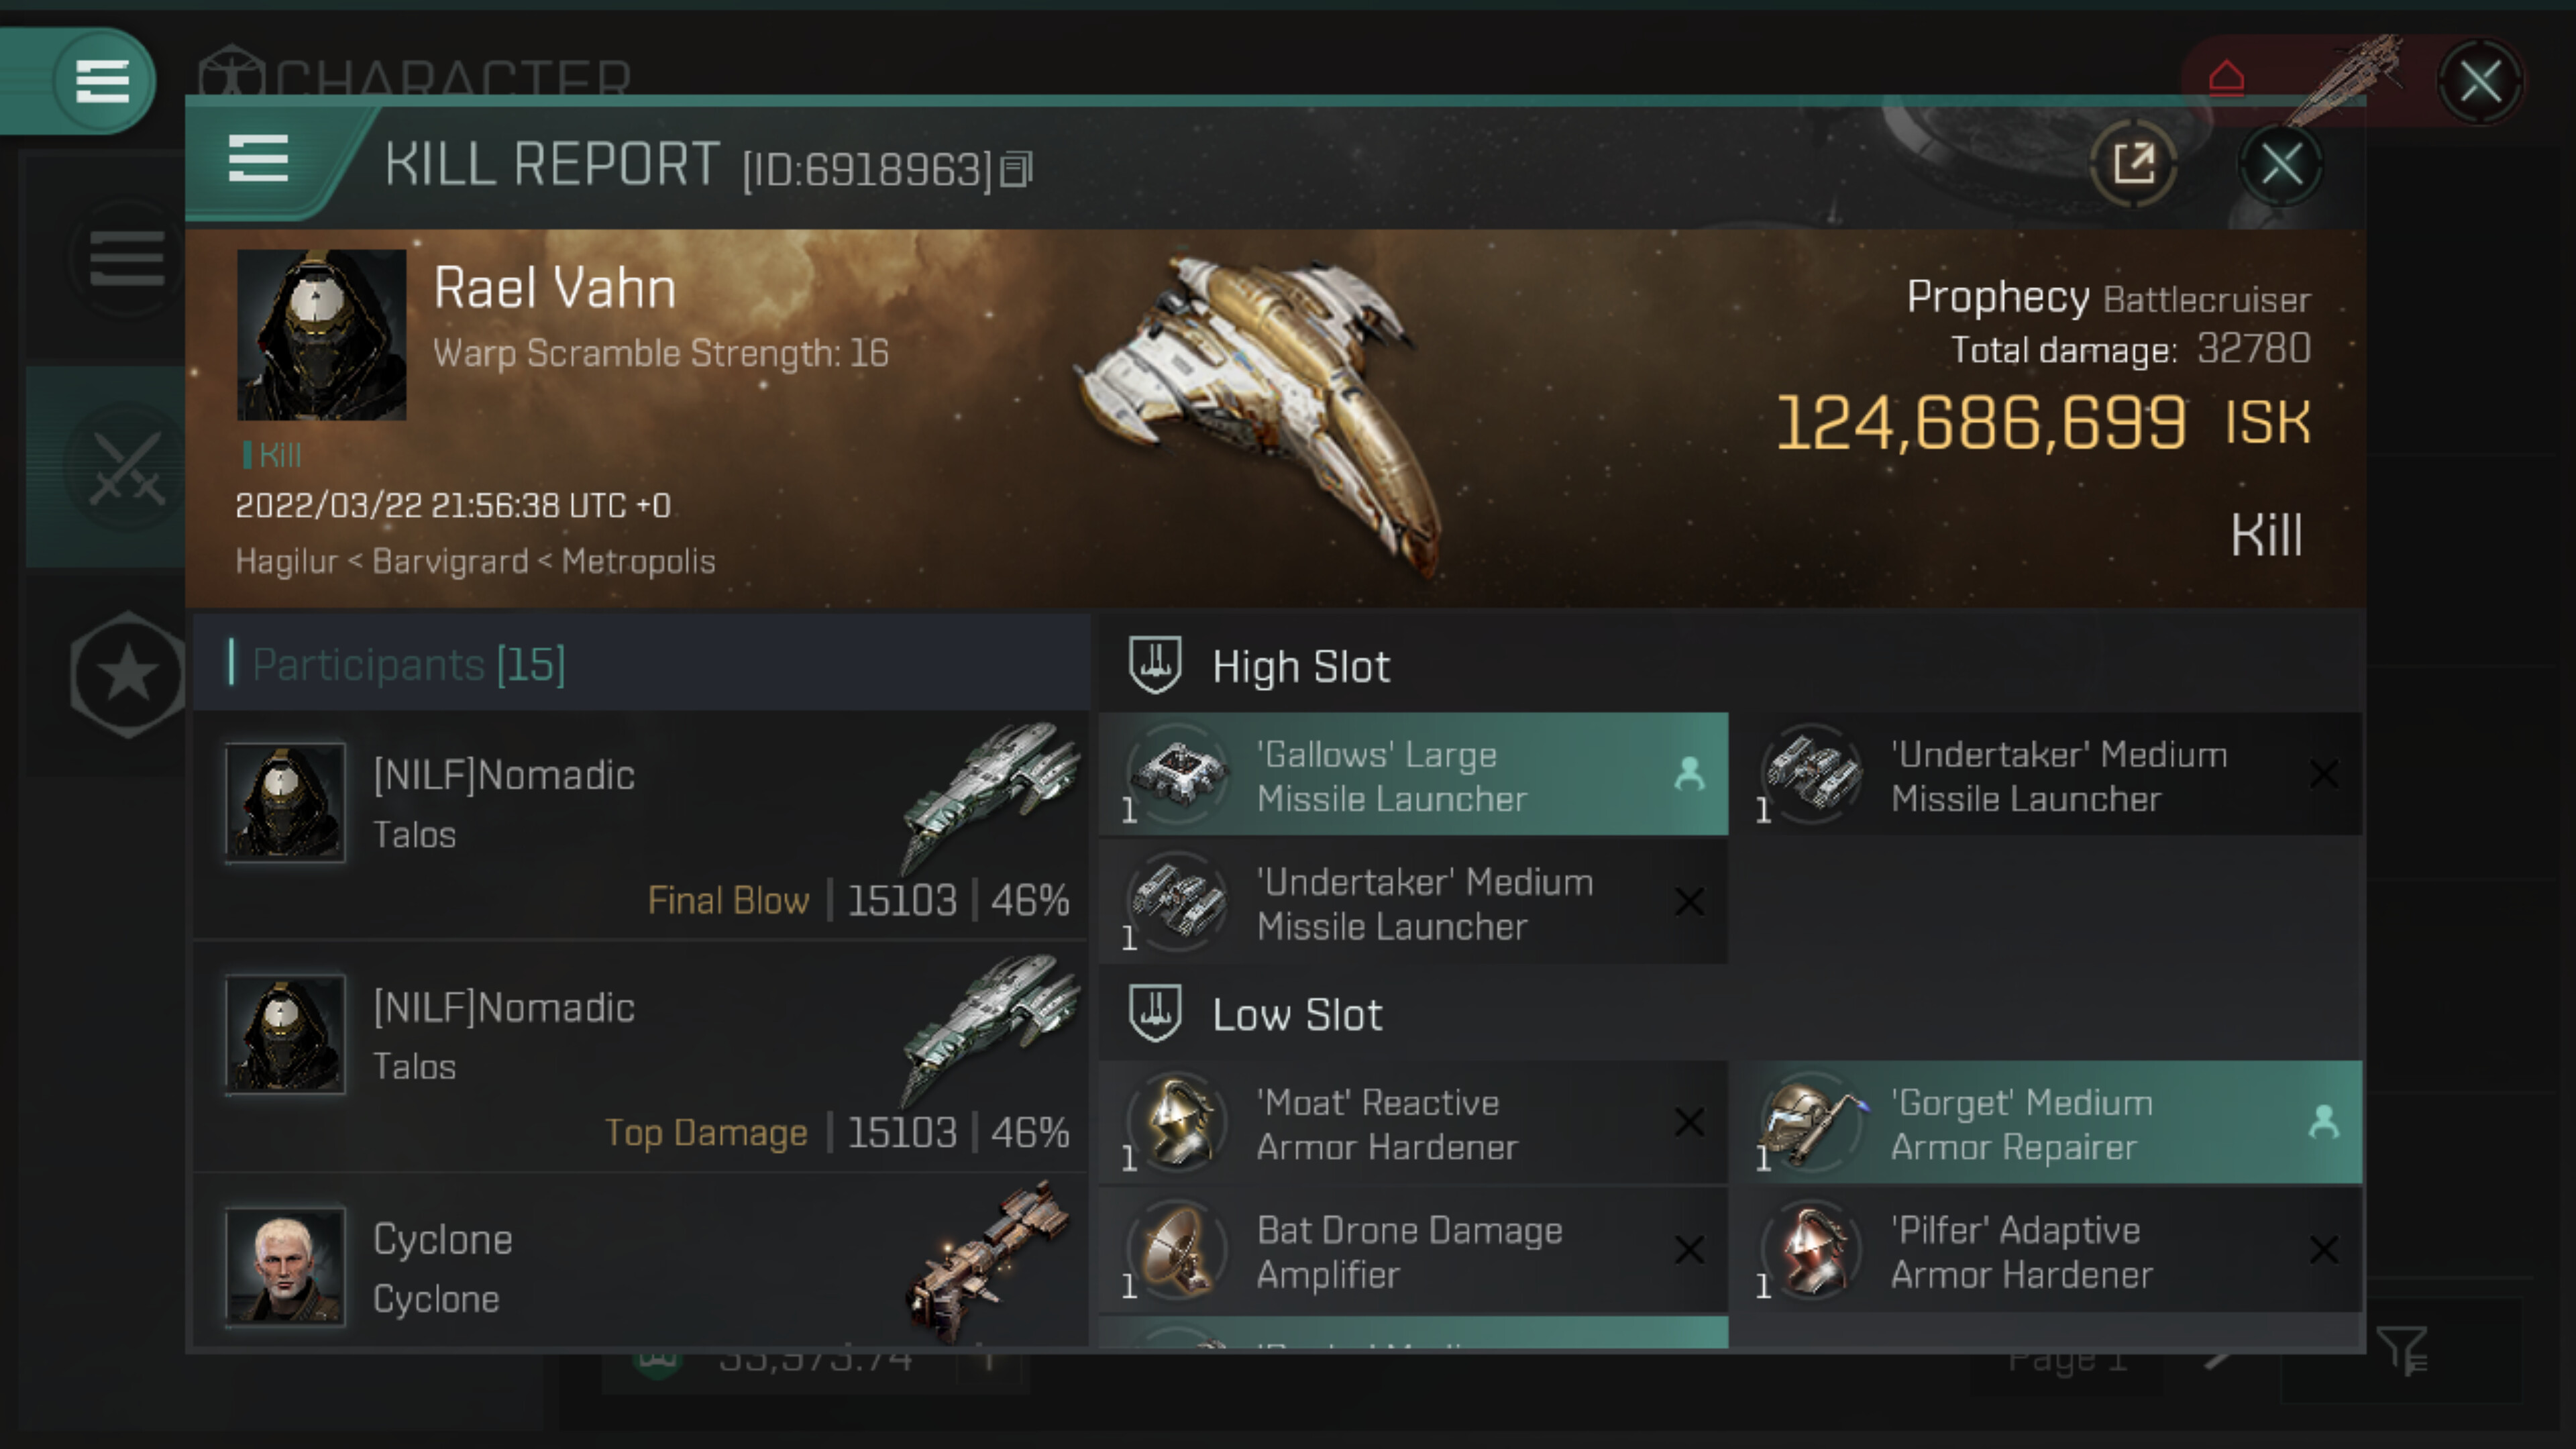Select the Cyclone participant entry

[x=641, y=1265]
